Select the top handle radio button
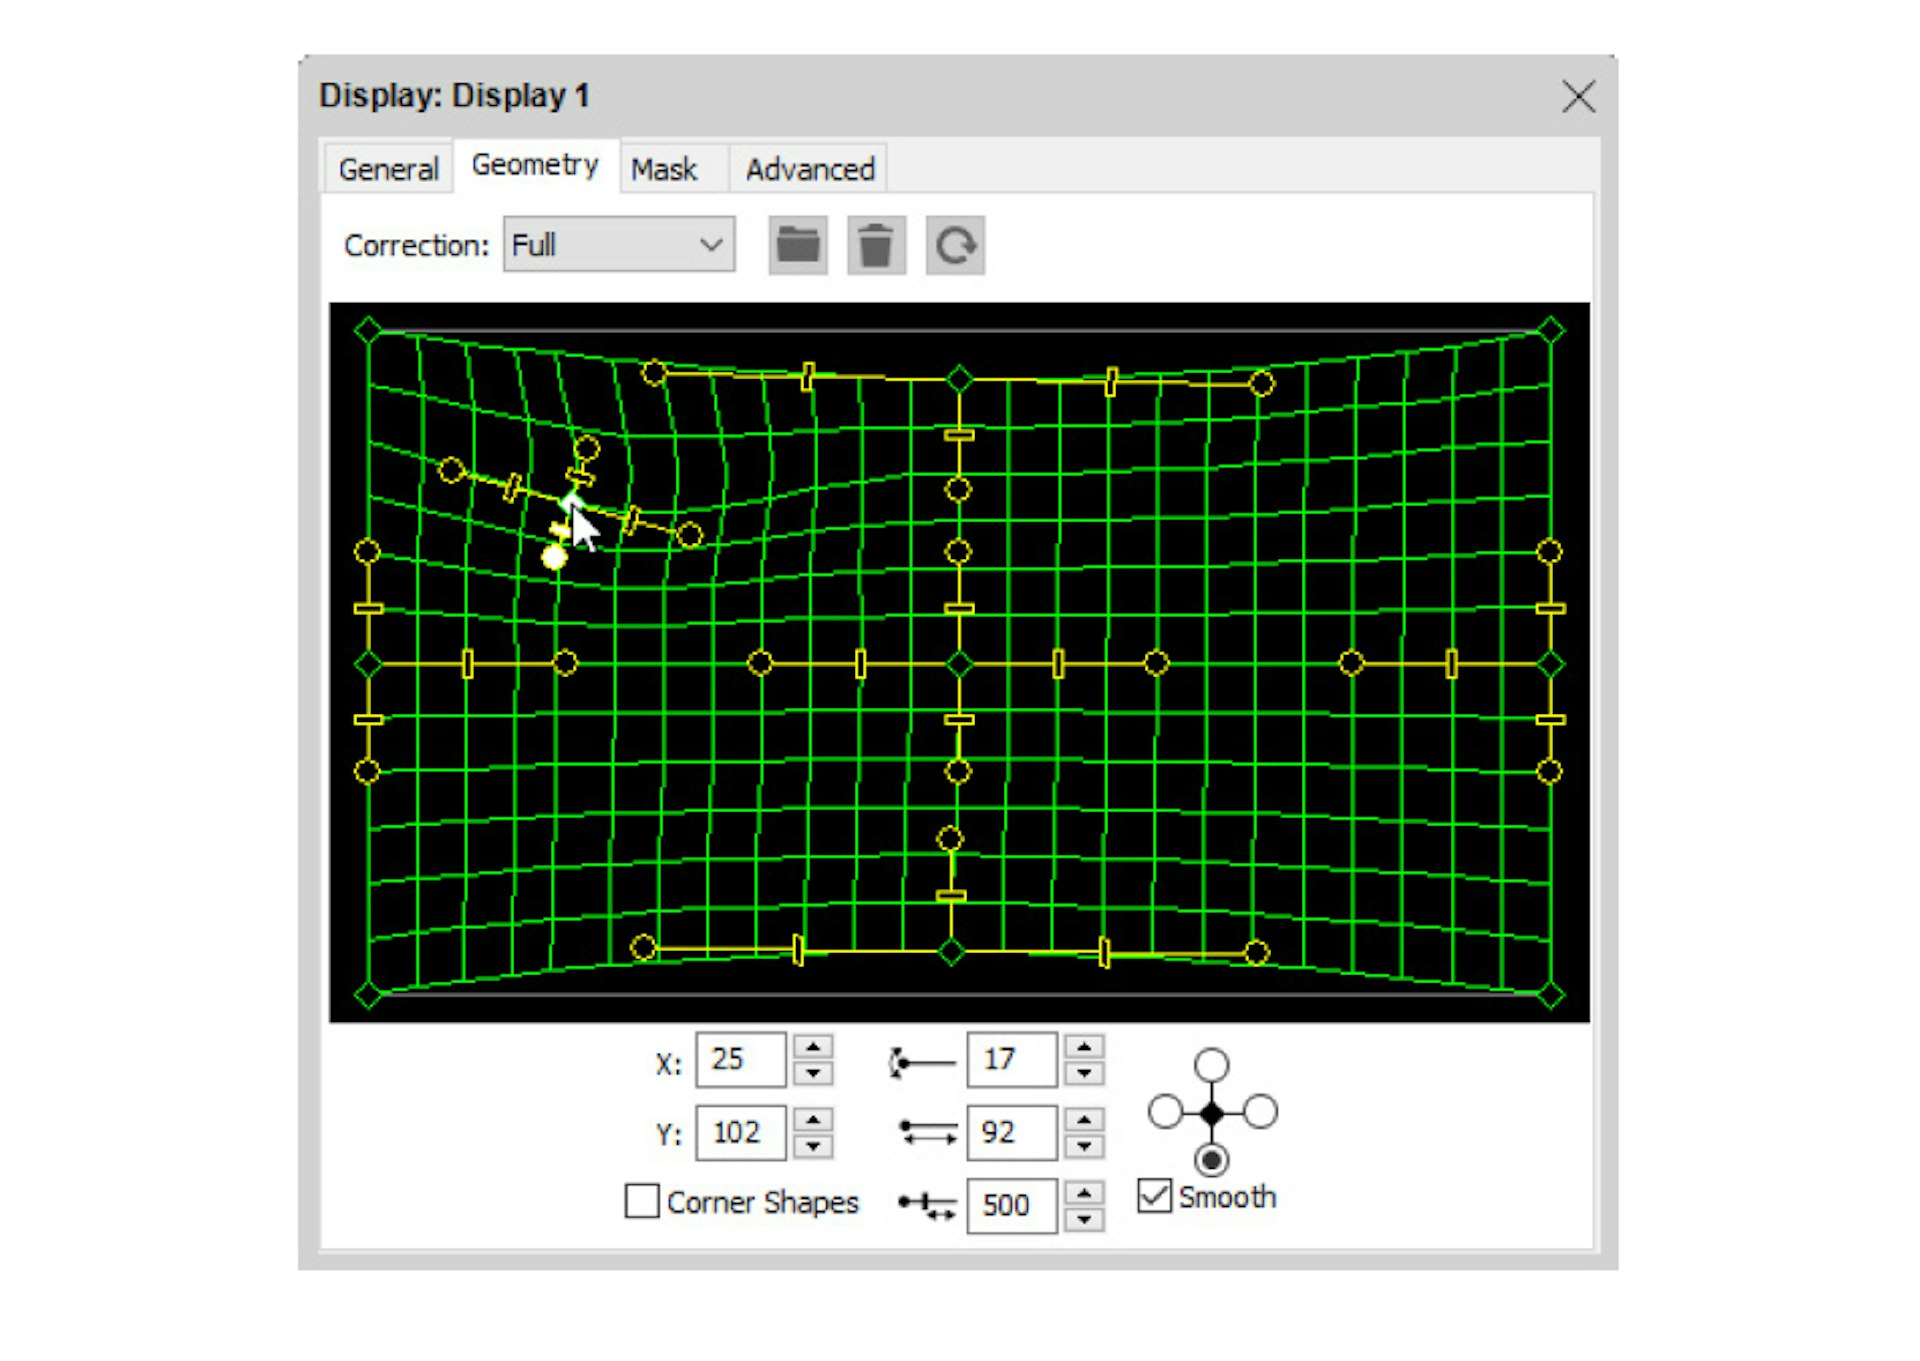 [x=1211, y=1065]
